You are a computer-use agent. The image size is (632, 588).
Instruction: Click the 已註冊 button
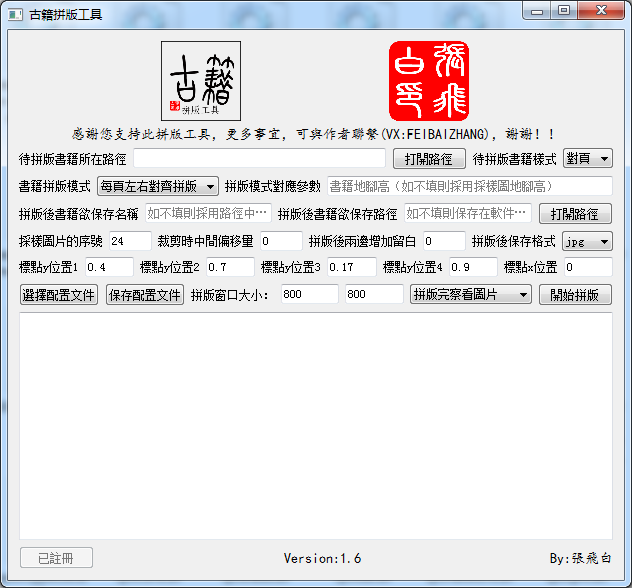pyautogui.click(x=56, y=558)
